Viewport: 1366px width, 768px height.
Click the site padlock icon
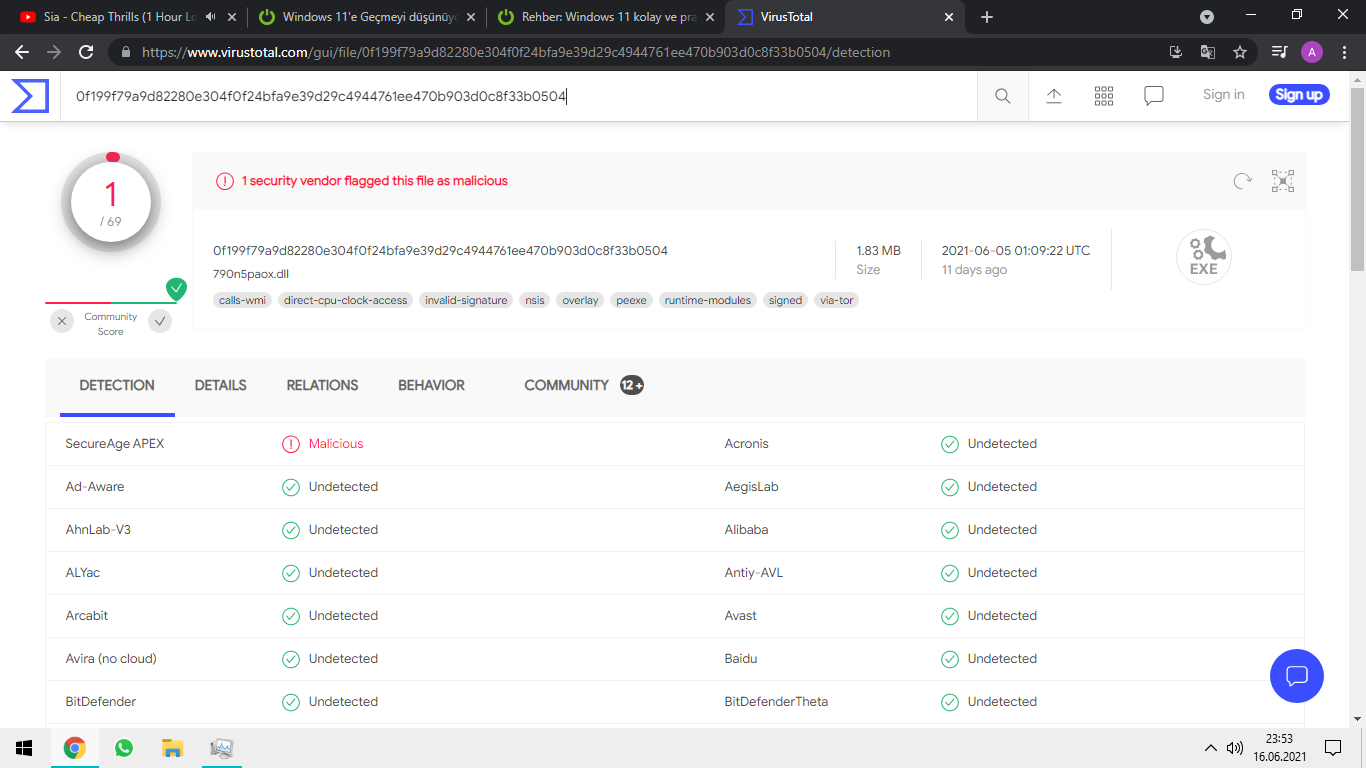click(x=126, y=52)
